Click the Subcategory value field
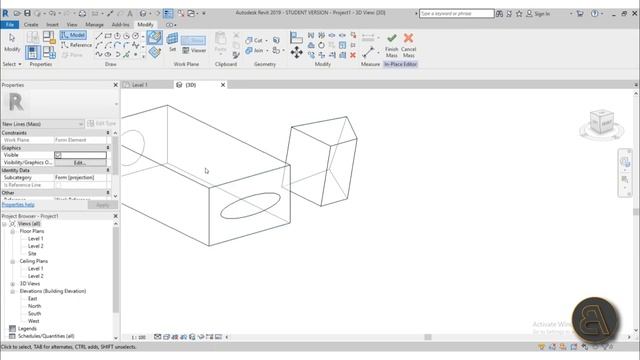Screen dimensions: 640x360 coord(81,178)
